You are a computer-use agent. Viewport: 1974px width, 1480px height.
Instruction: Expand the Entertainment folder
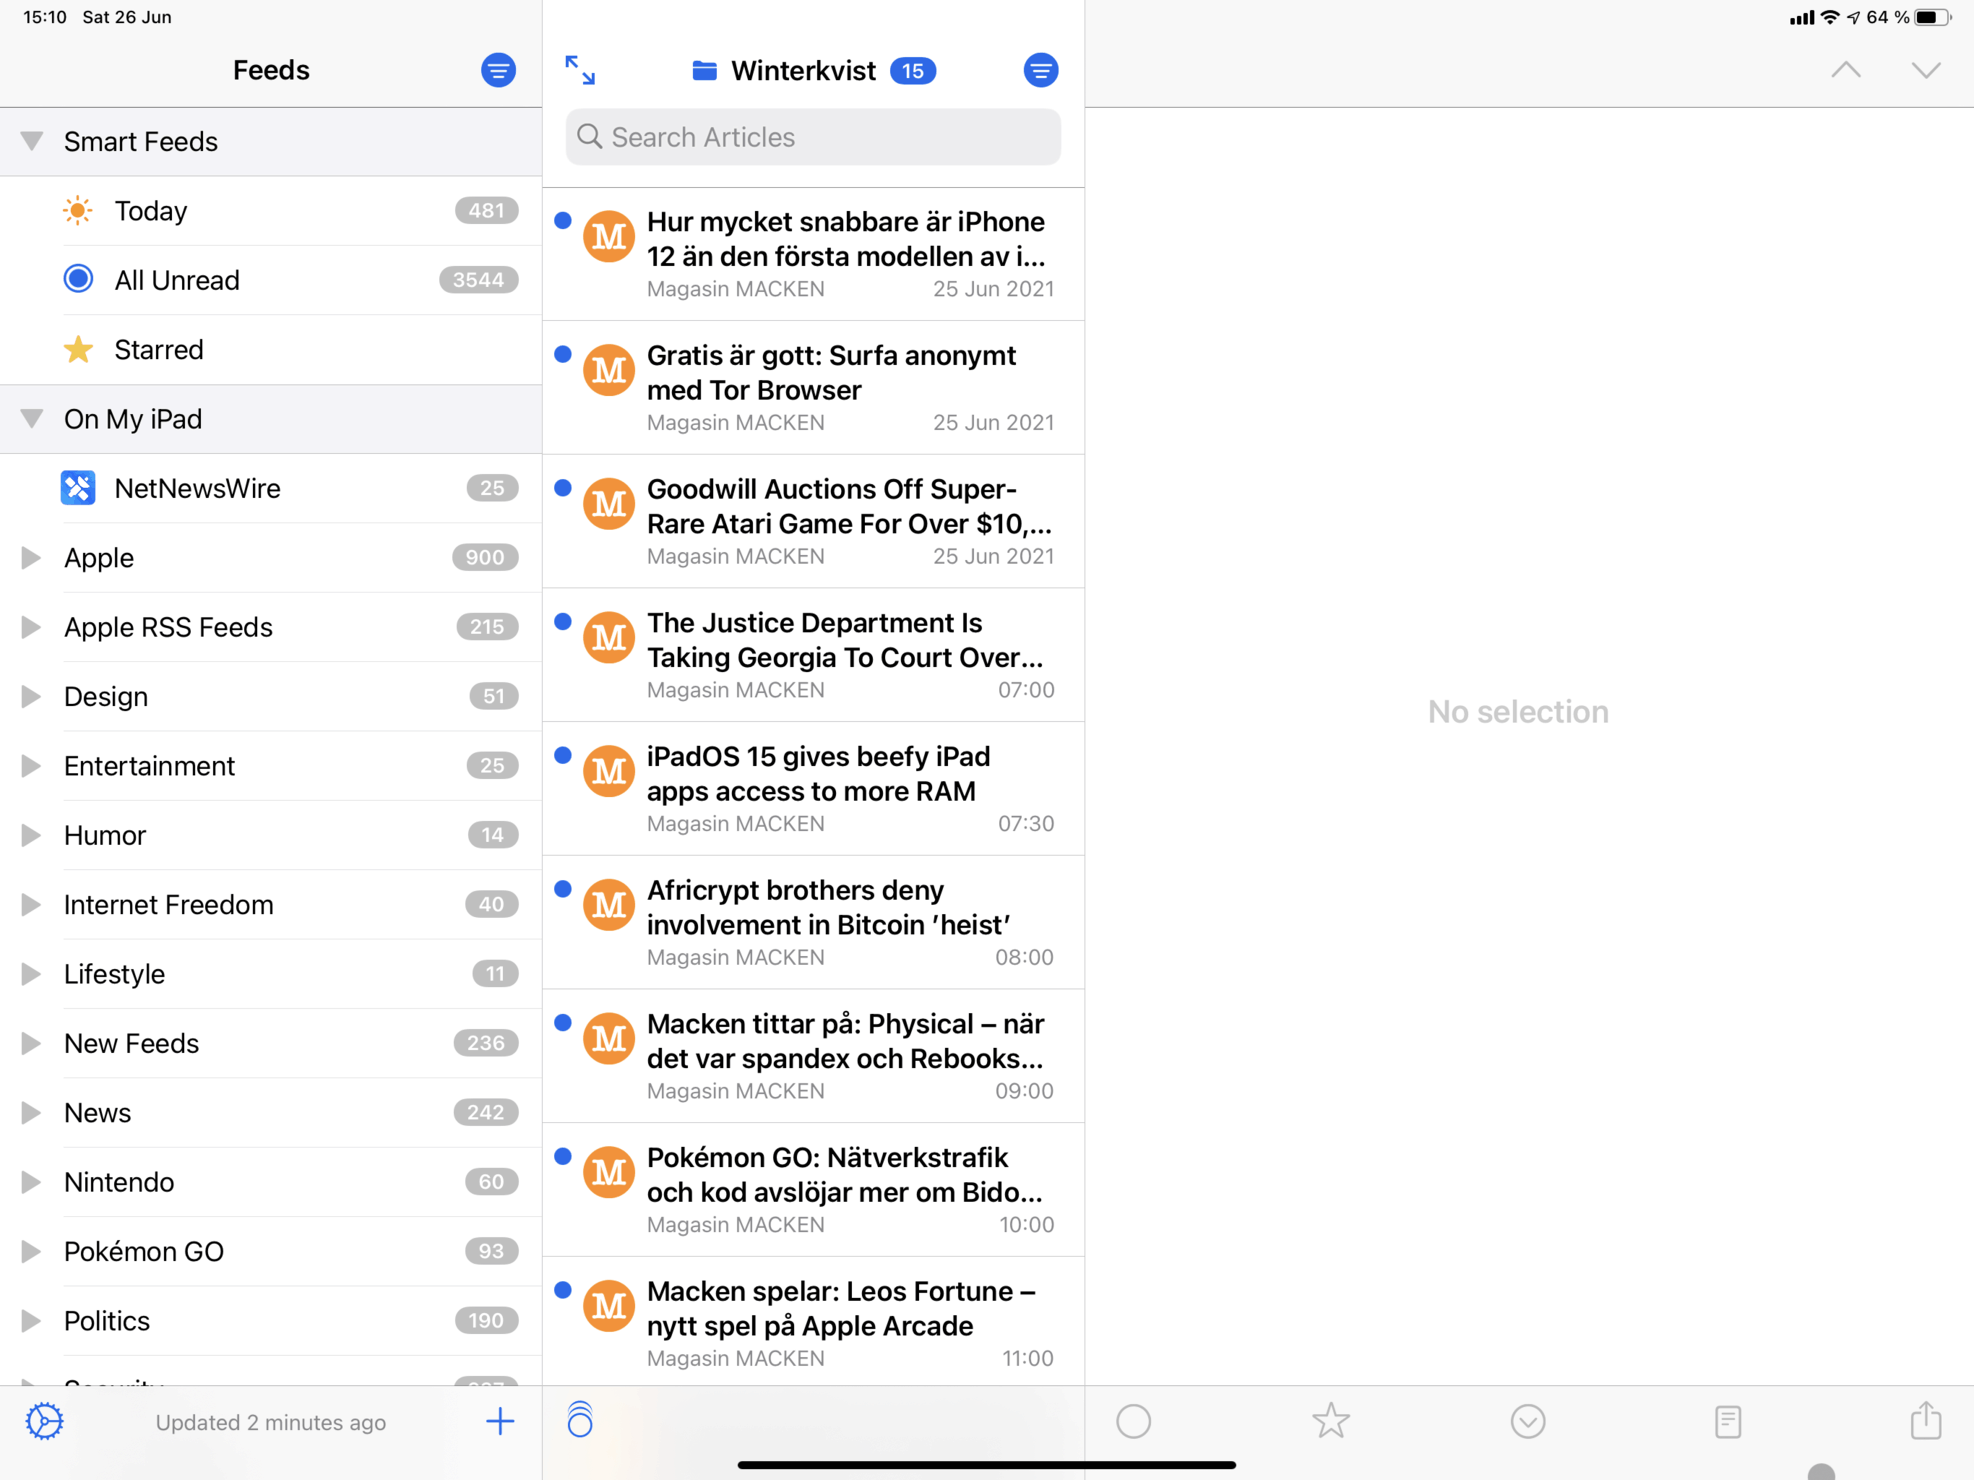31,765
